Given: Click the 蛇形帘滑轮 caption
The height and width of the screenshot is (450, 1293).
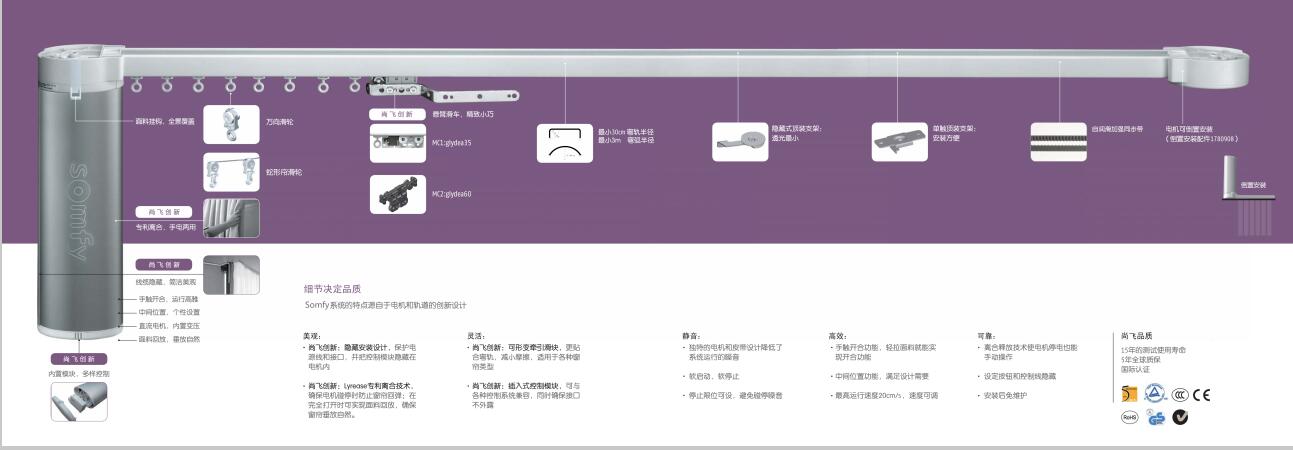Looking at the screenshot, I should pyautogui.click(x=283, y=173).
